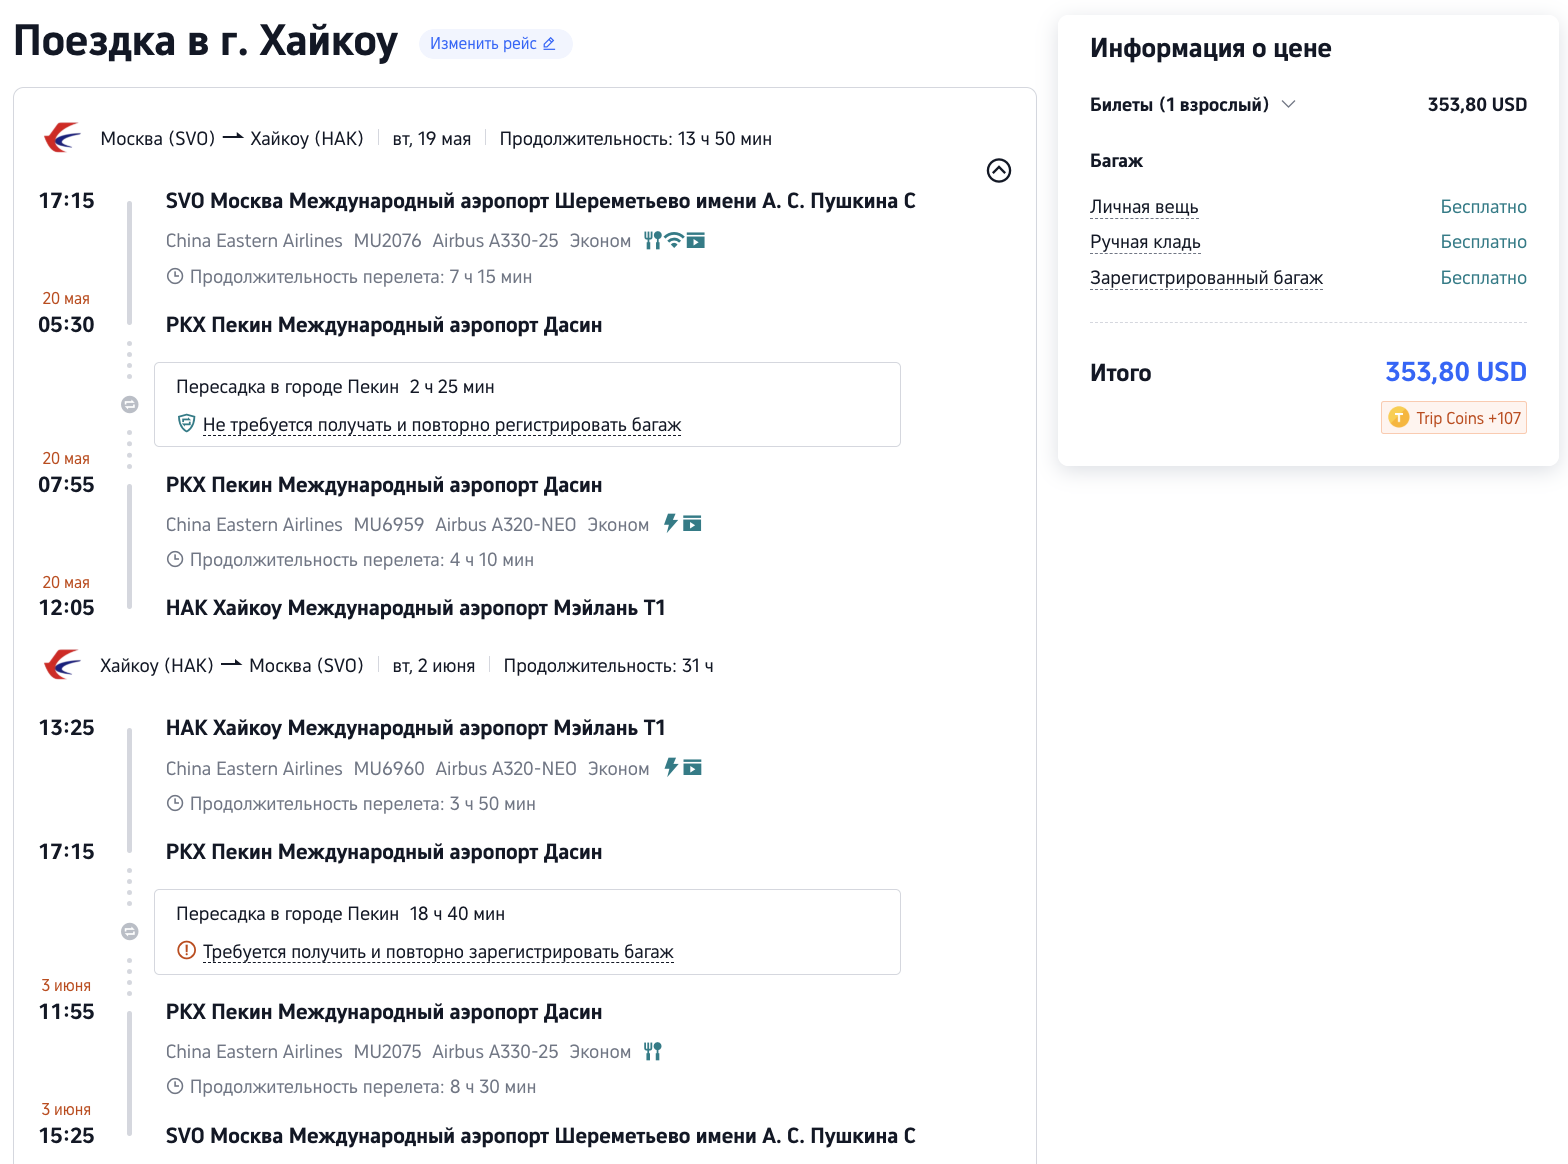The height and width of the screenshot is (1164, 1568).
Task: Click the 353,80 USD total price
Action: (x=1455, y=372)
